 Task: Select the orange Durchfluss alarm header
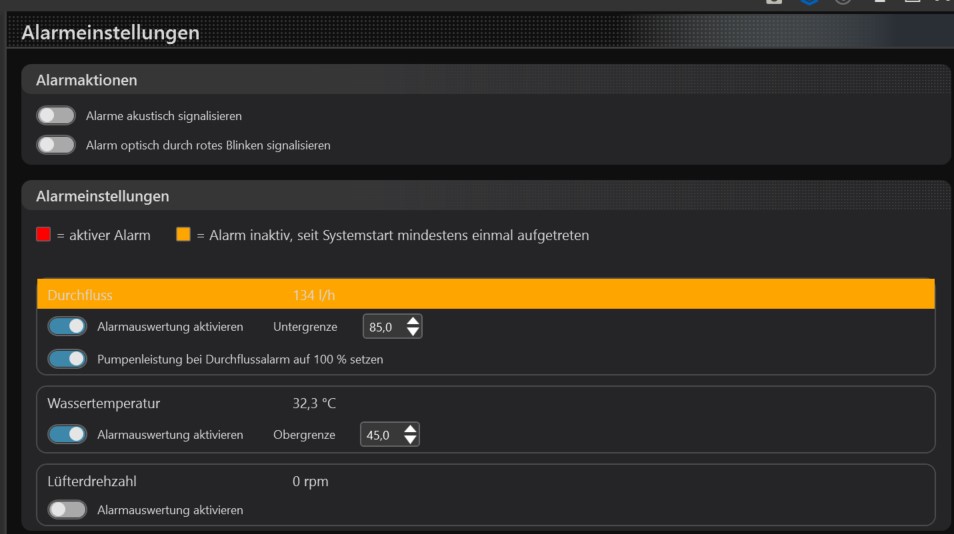[x=485, y=294]
